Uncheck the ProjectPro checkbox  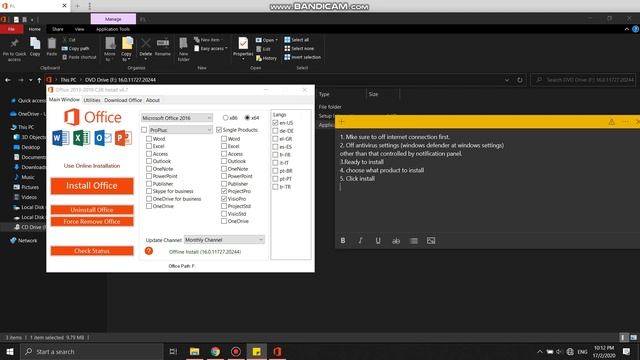[x=224, y=191]
